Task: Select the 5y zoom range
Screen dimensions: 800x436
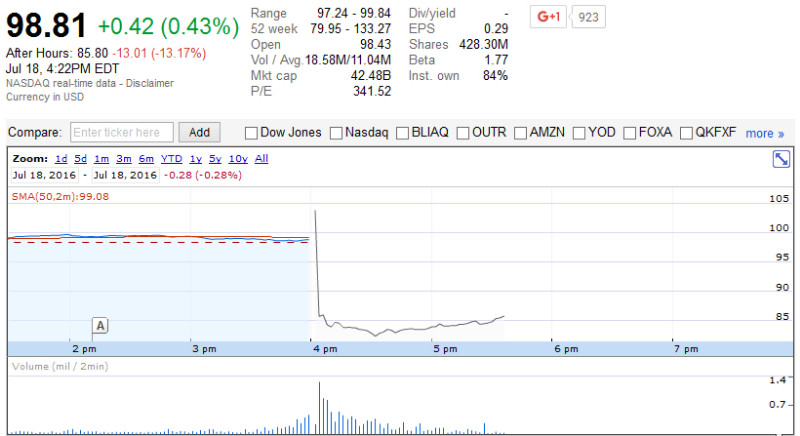Action: (x=215, y=159)
